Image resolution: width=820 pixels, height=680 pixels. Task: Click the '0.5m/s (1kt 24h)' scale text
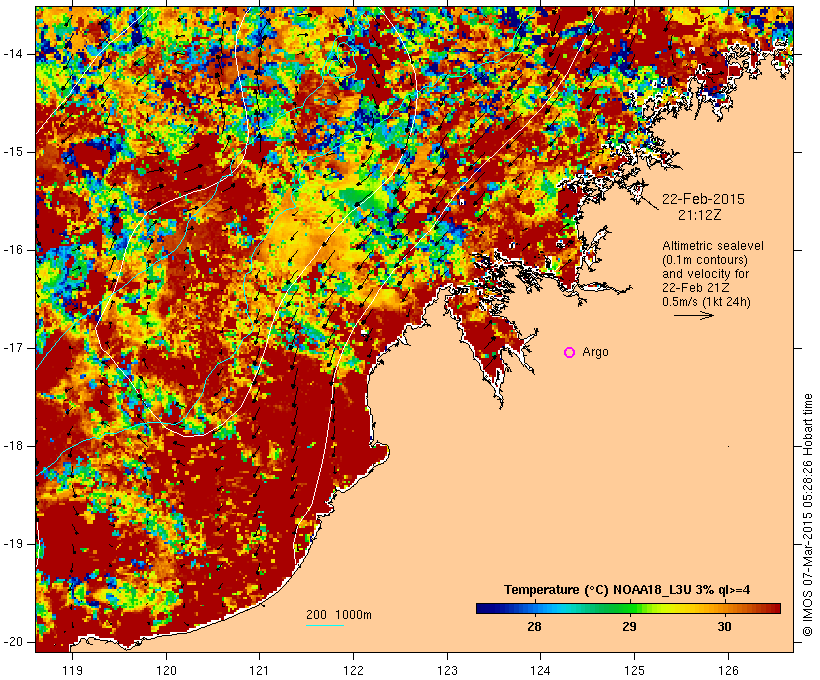pyautogui.click(x=707, y=302)
